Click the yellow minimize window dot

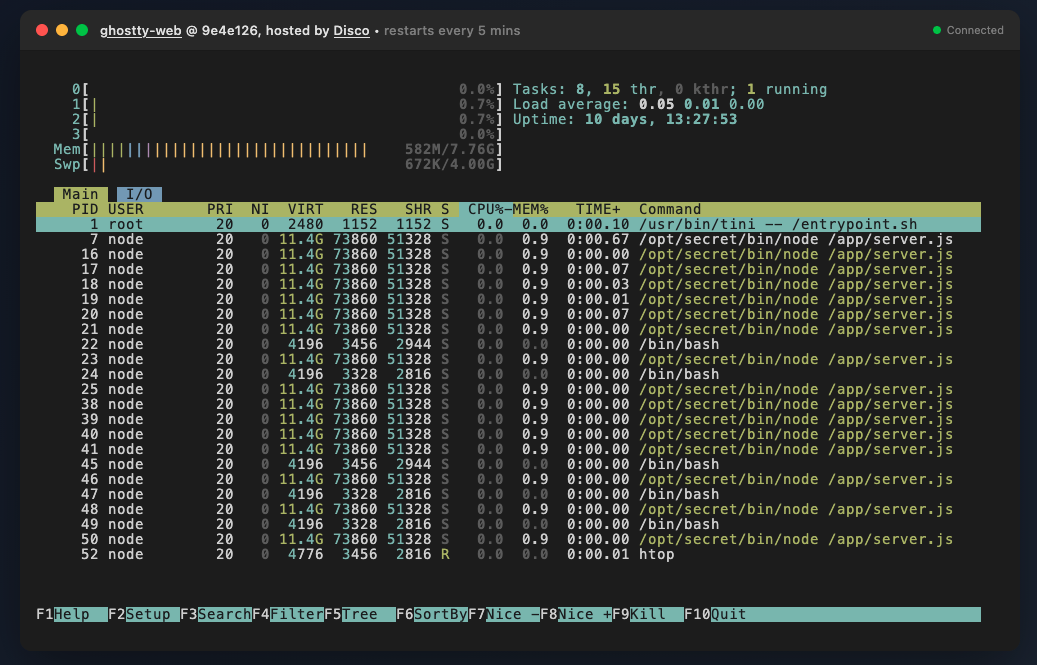coord(62,30)
